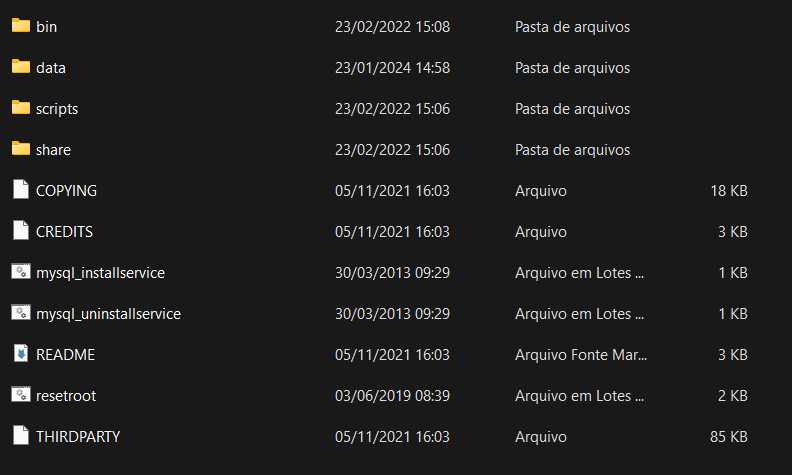Select the COPYING file icon
The height and width of the screenshot is (475, 792).
click(21, 189)
